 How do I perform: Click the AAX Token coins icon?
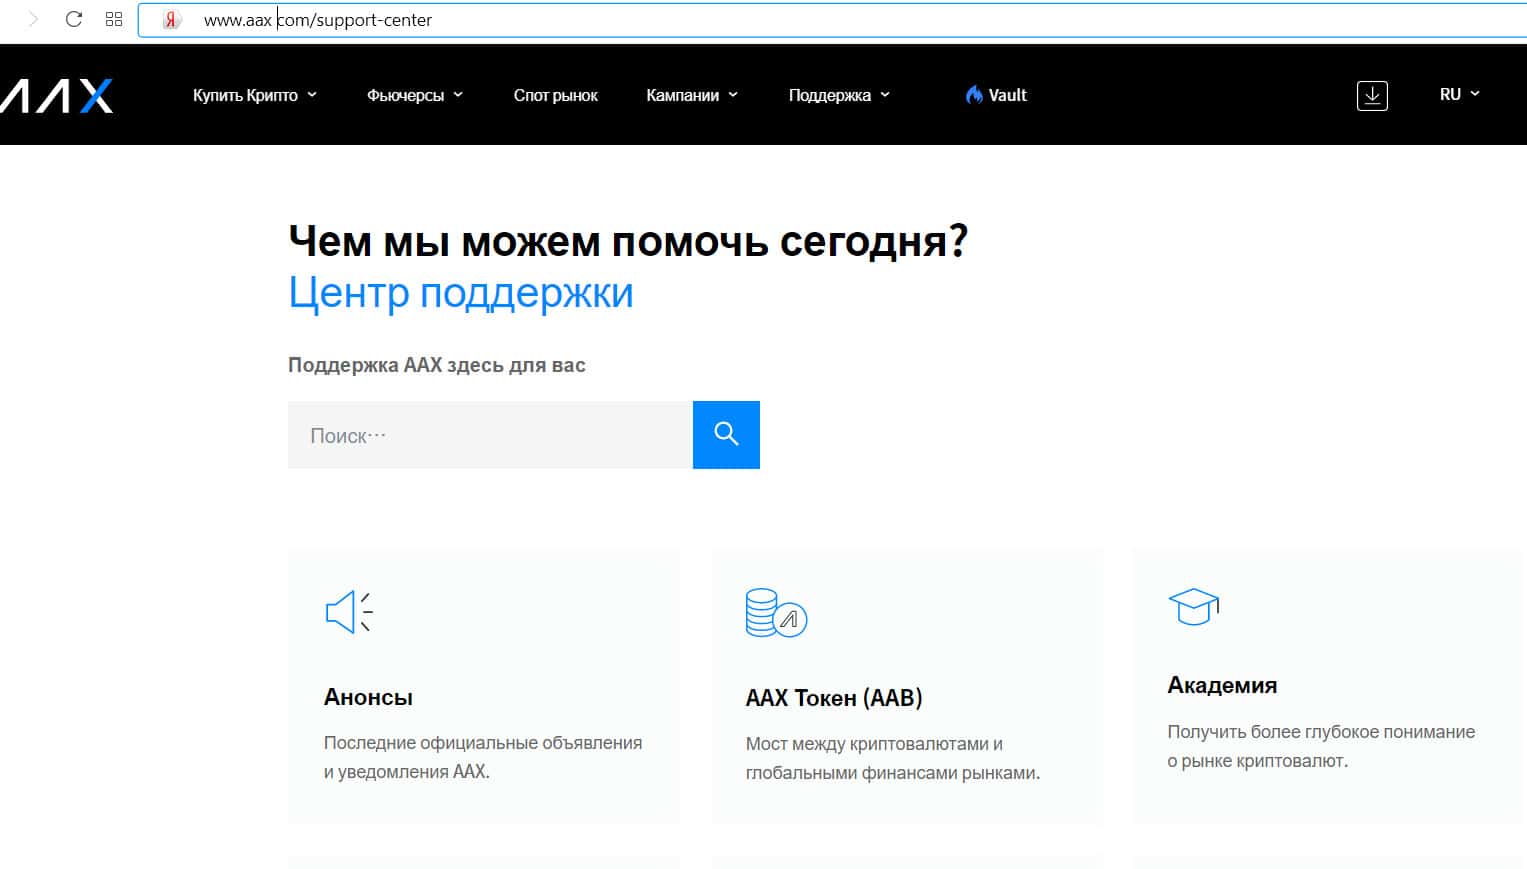click(775, 612)
